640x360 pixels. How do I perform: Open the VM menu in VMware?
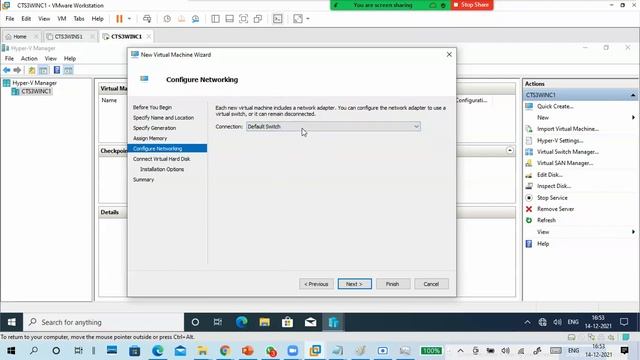click(x=62, y=19)
